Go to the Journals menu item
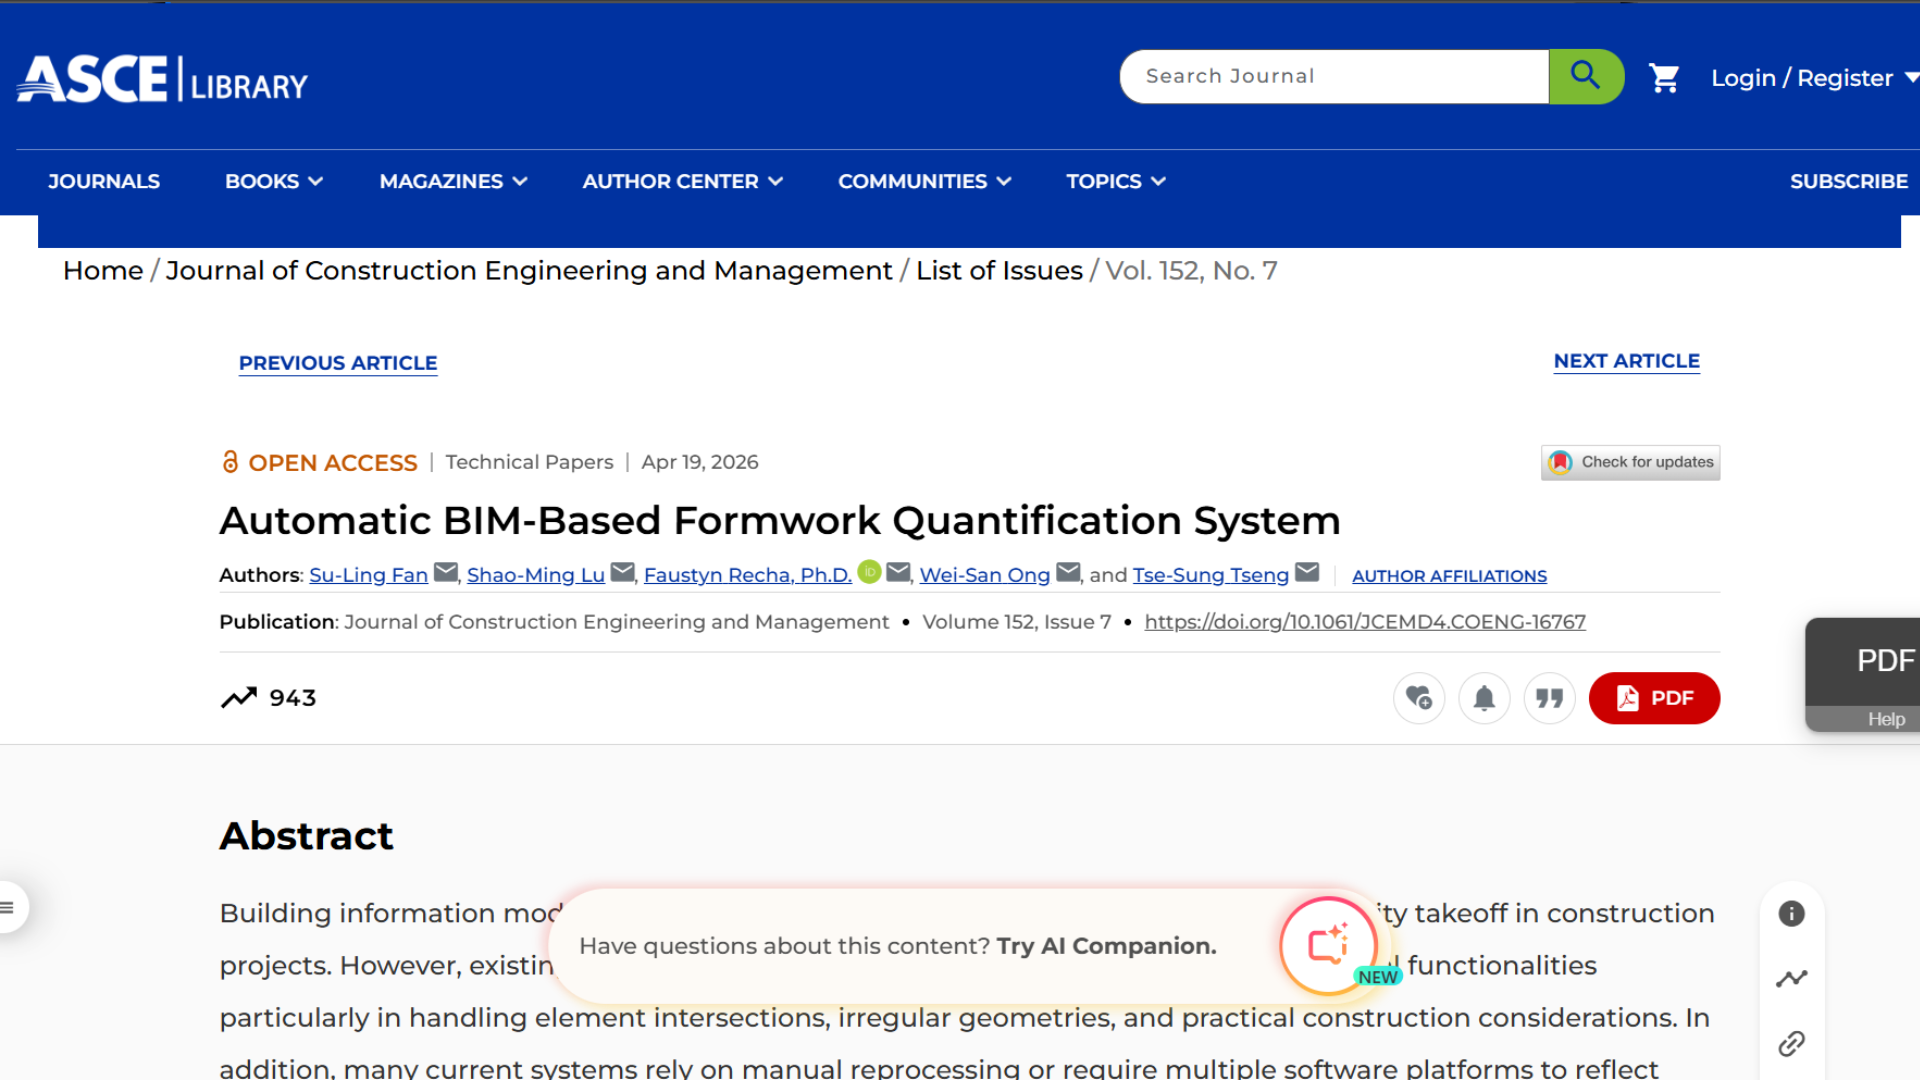 104,181
